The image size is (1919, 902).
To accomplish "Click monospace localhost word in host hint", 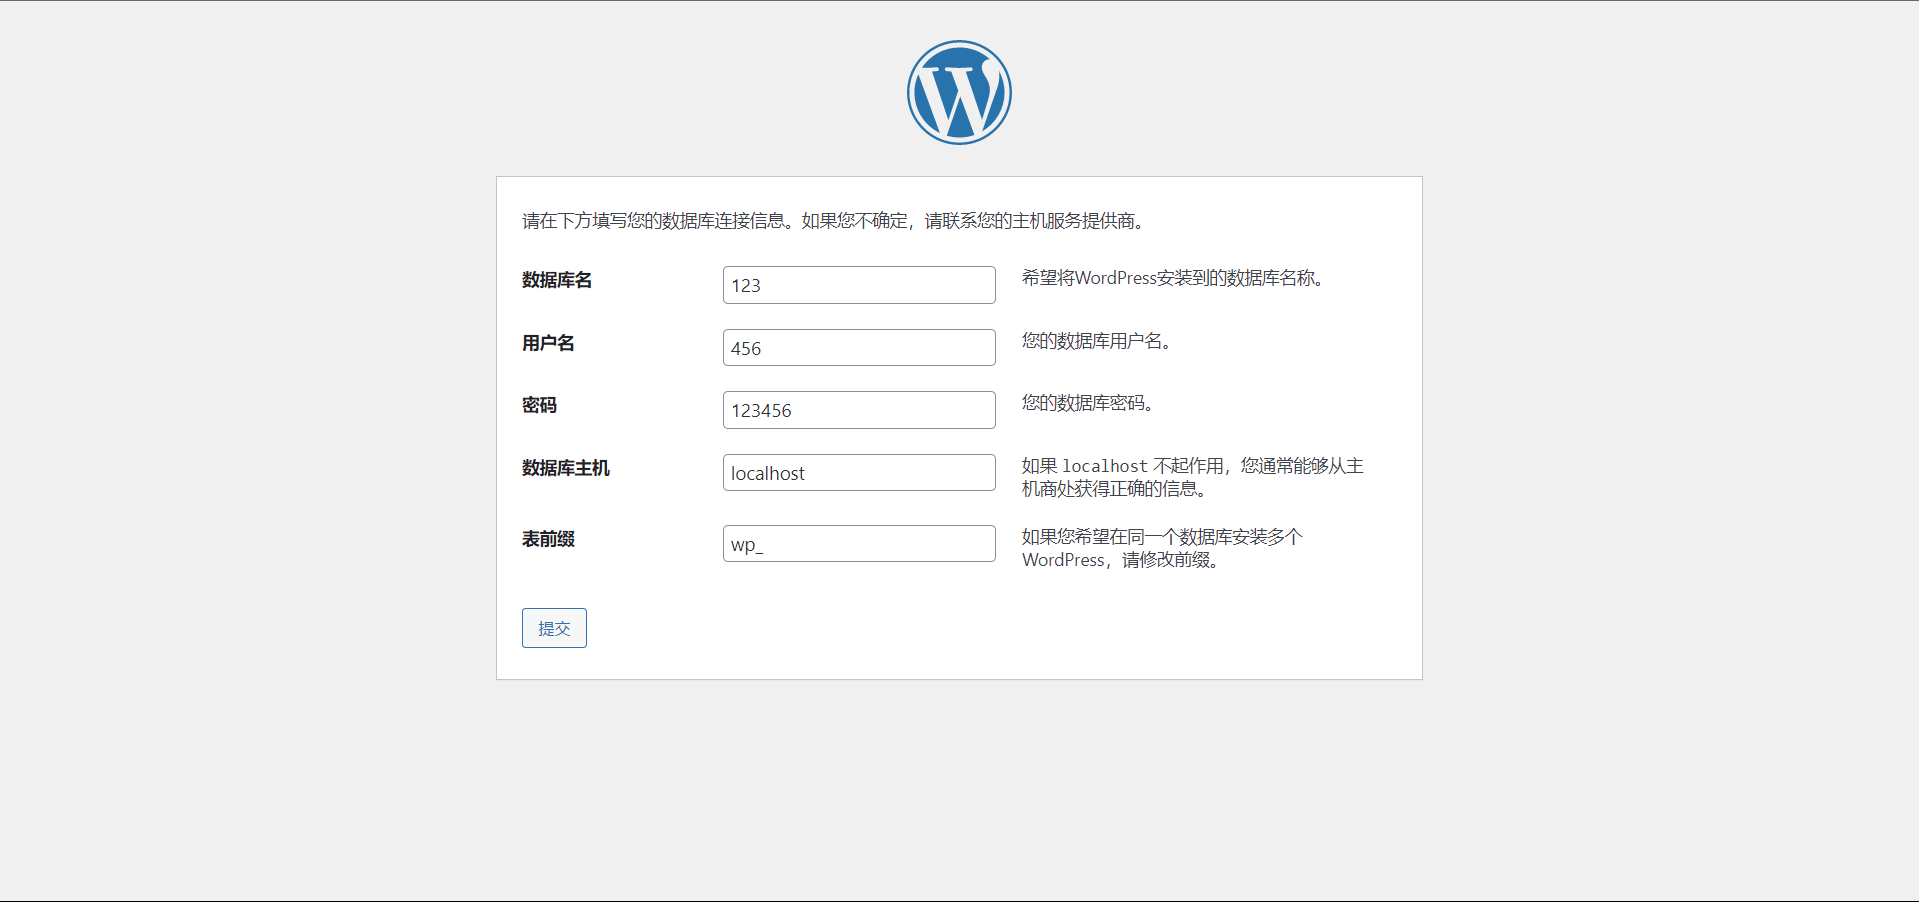I will click(1104, 466).
